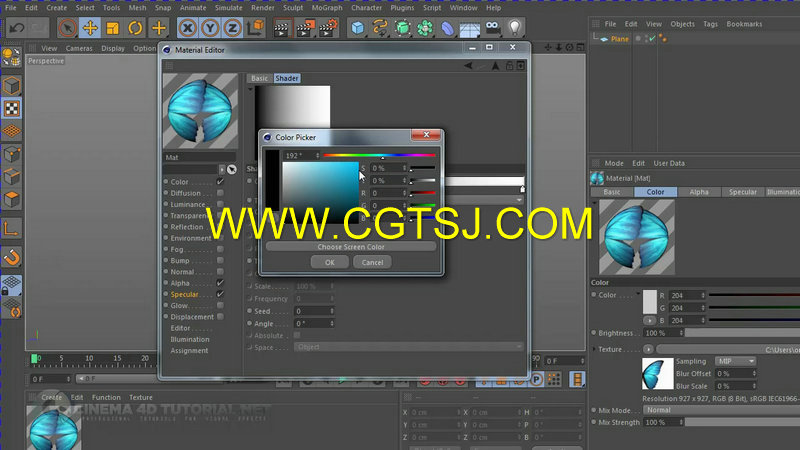This screenshot has height=450, width=800.
Task: Click the butterfly texture thumbnail
Action: [657, 373]
